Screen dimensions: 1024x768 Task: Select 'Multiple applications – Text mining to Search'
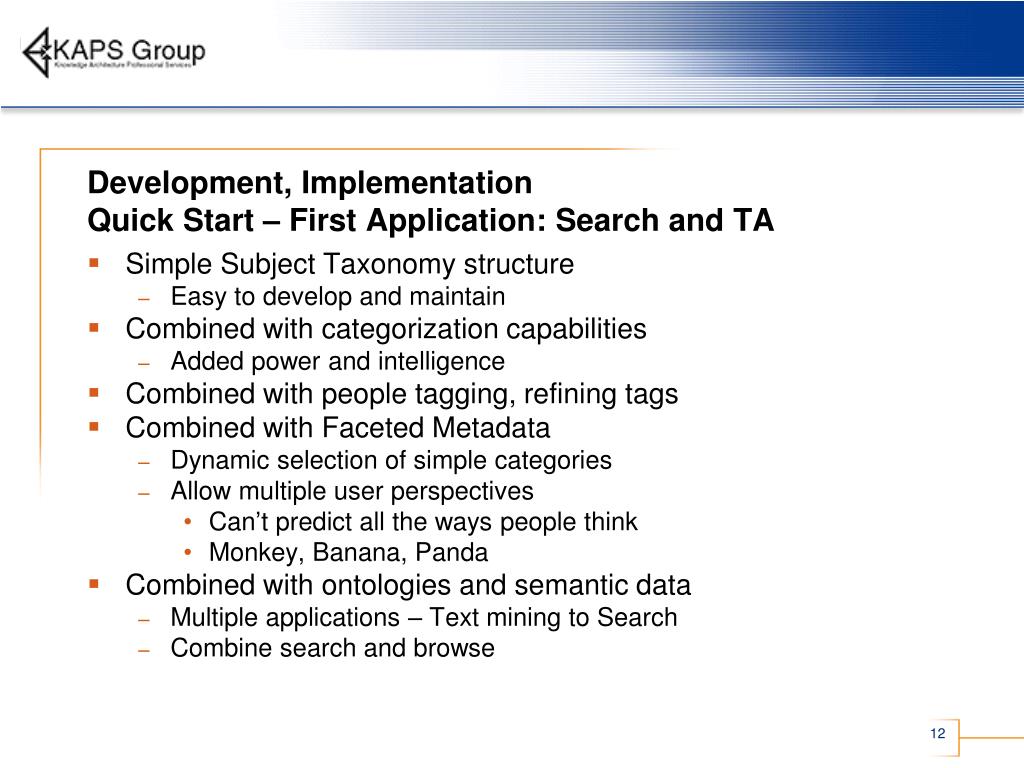(424, 617)
